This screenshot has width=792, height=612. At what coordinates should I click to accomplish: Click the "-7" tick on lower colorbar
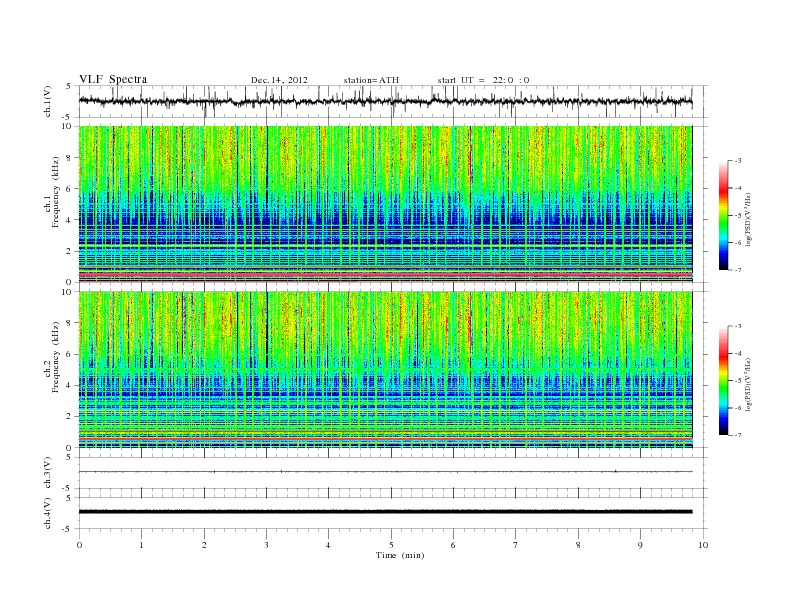[x=737, y=435]
